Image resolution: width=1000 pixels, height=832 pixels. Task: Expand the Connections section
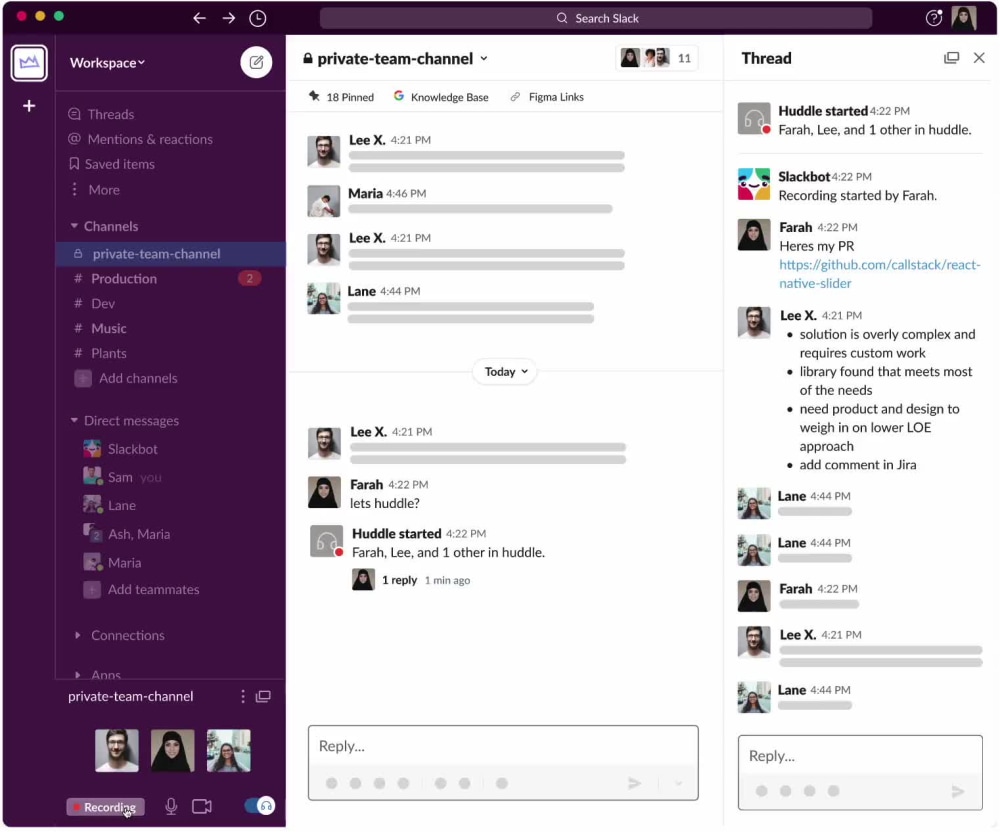pos(77,635)
